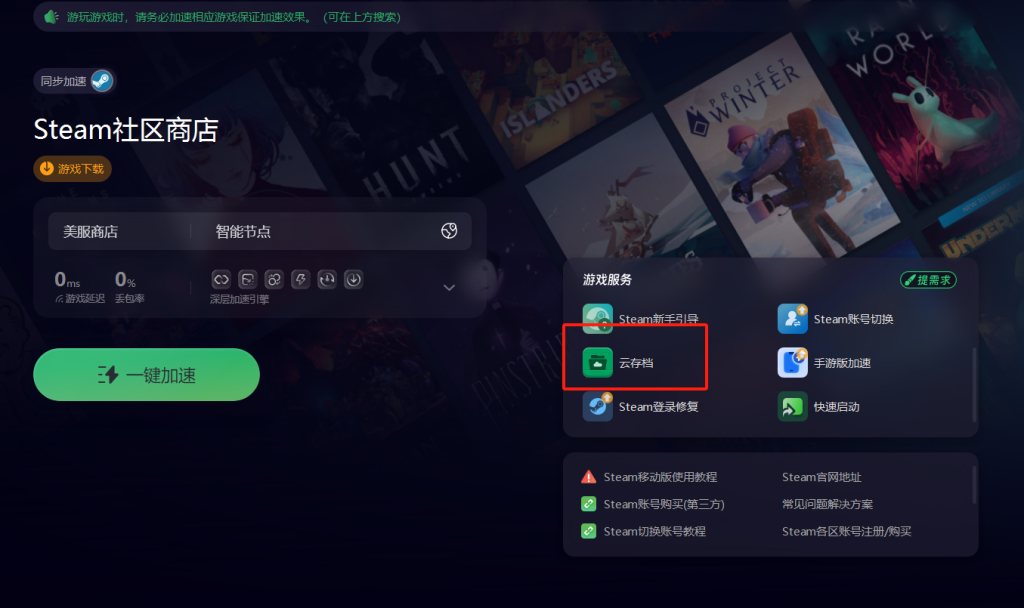Click the 一键加速 green button
This screenshot has width=1024, height=608.
click(146, 375)
